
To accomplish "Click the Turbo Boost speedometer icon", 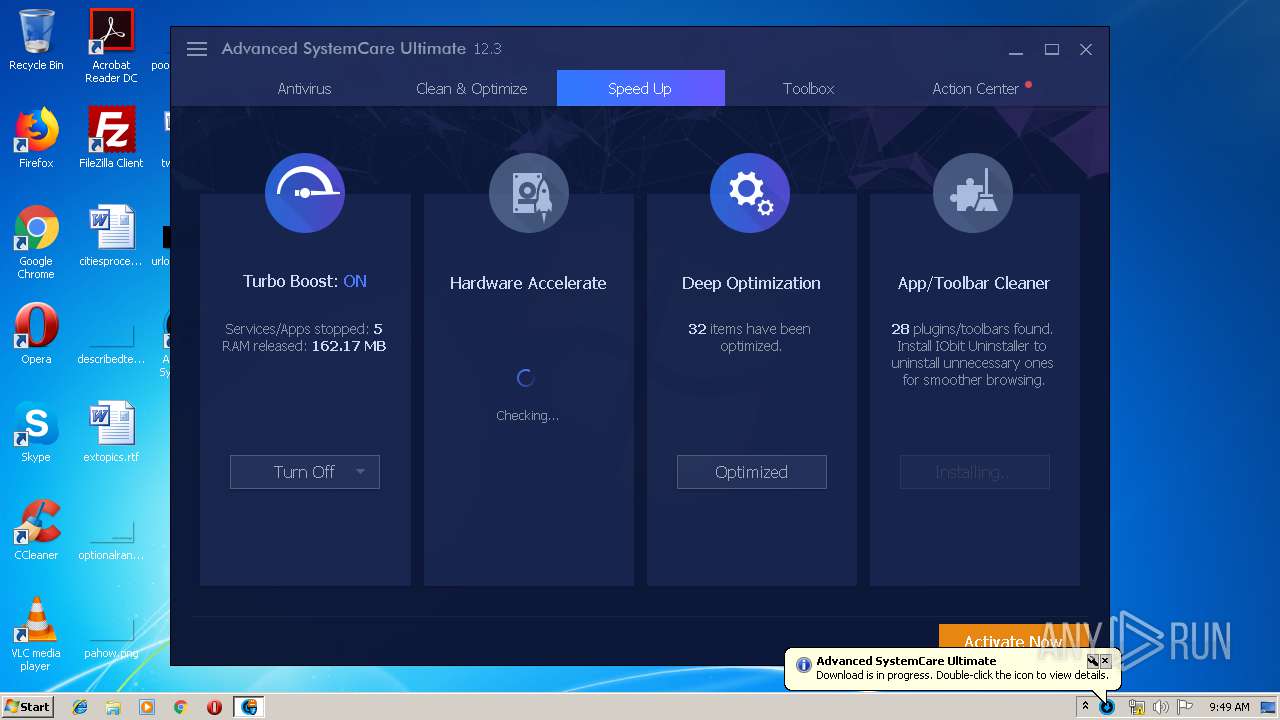I will click(305, 193).
